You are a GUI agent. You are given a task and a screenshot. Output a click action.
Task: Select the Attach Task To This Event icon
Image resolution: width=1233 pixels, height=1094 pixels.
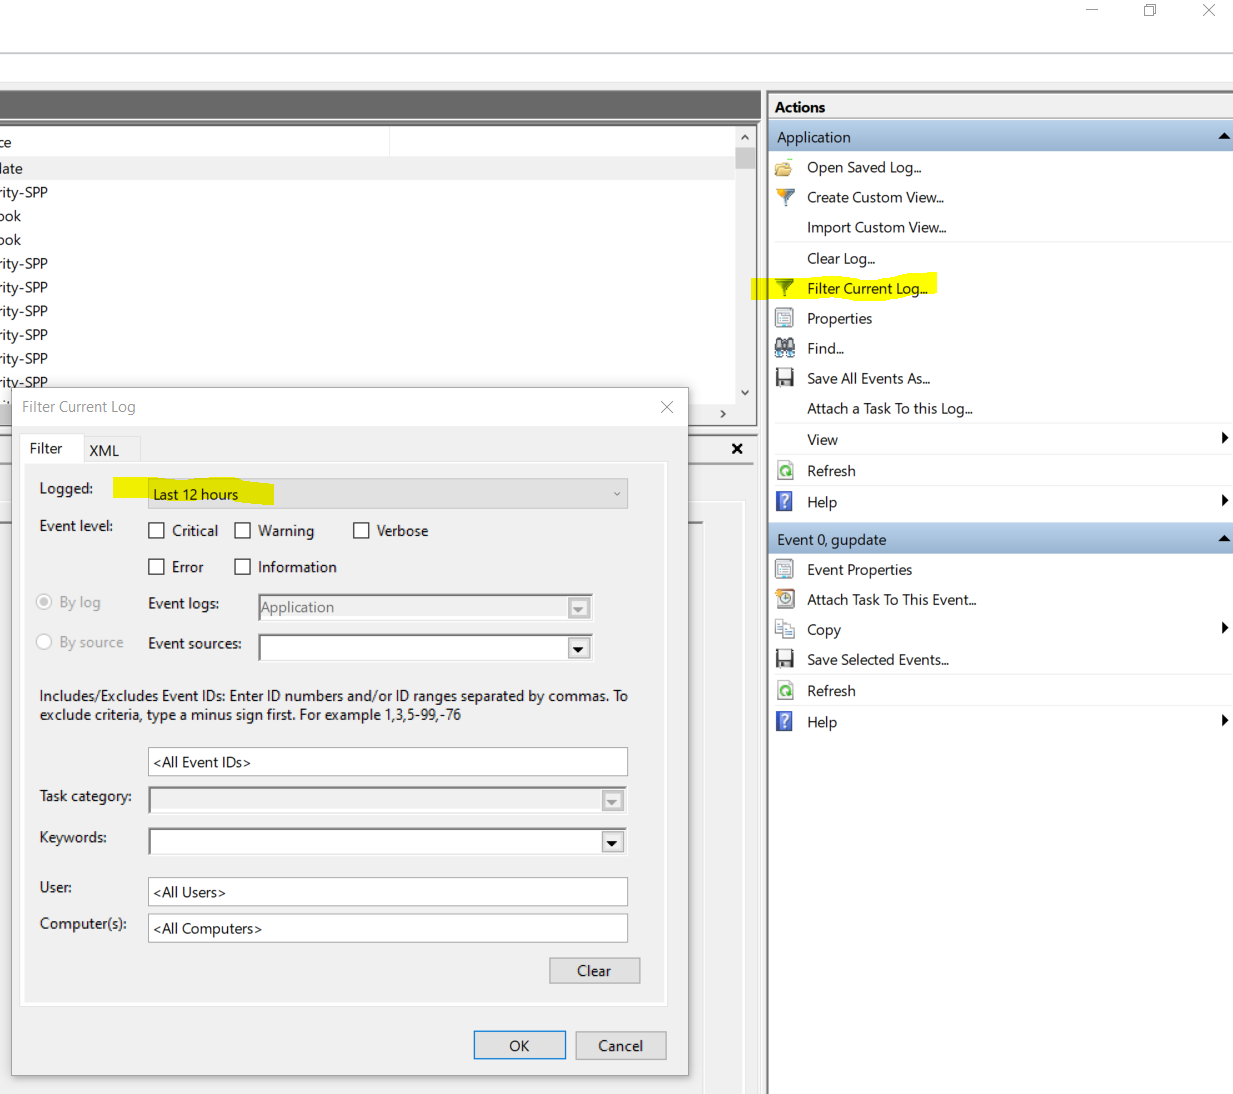pos(784,599)
